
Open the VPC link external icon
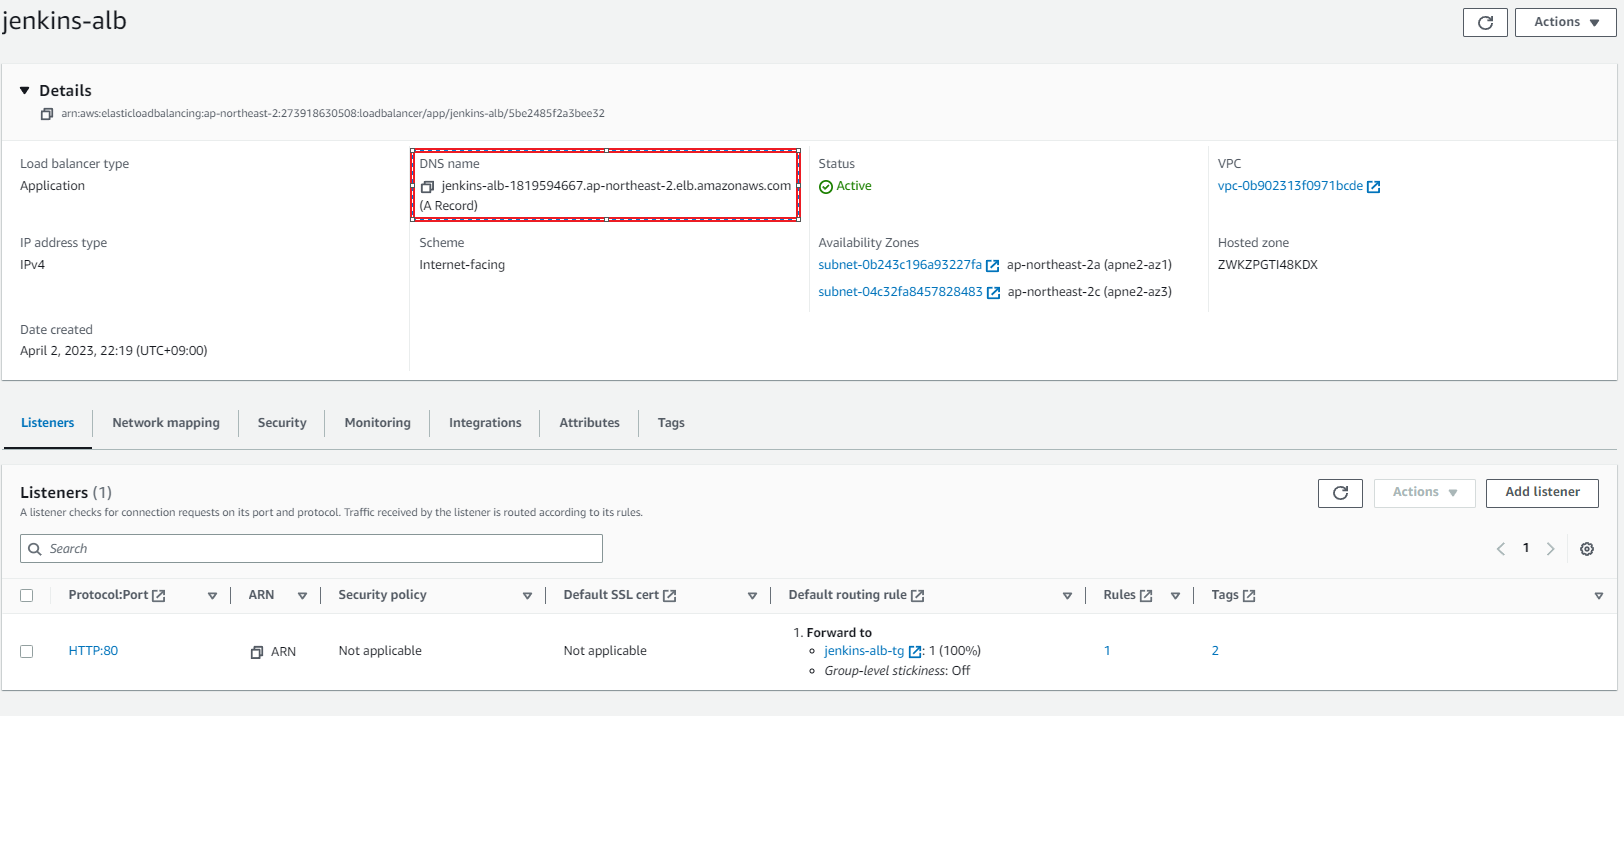(x=1374, y=187)
